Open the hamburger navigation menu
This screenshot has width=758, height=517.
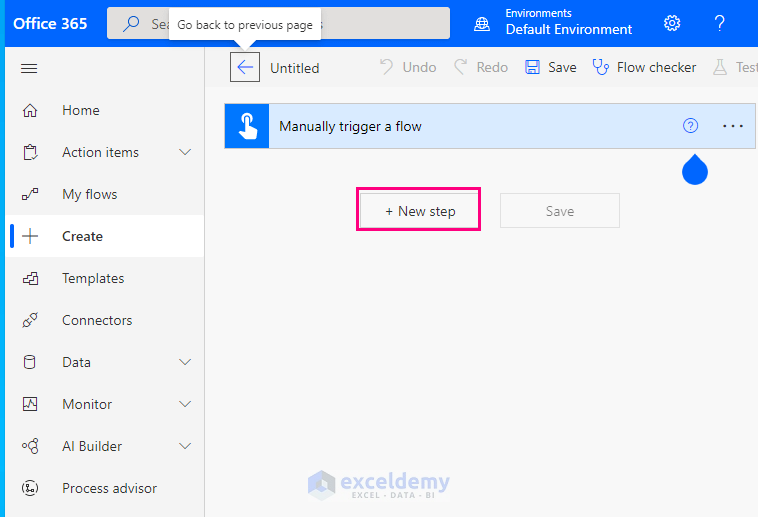[29, 68]
